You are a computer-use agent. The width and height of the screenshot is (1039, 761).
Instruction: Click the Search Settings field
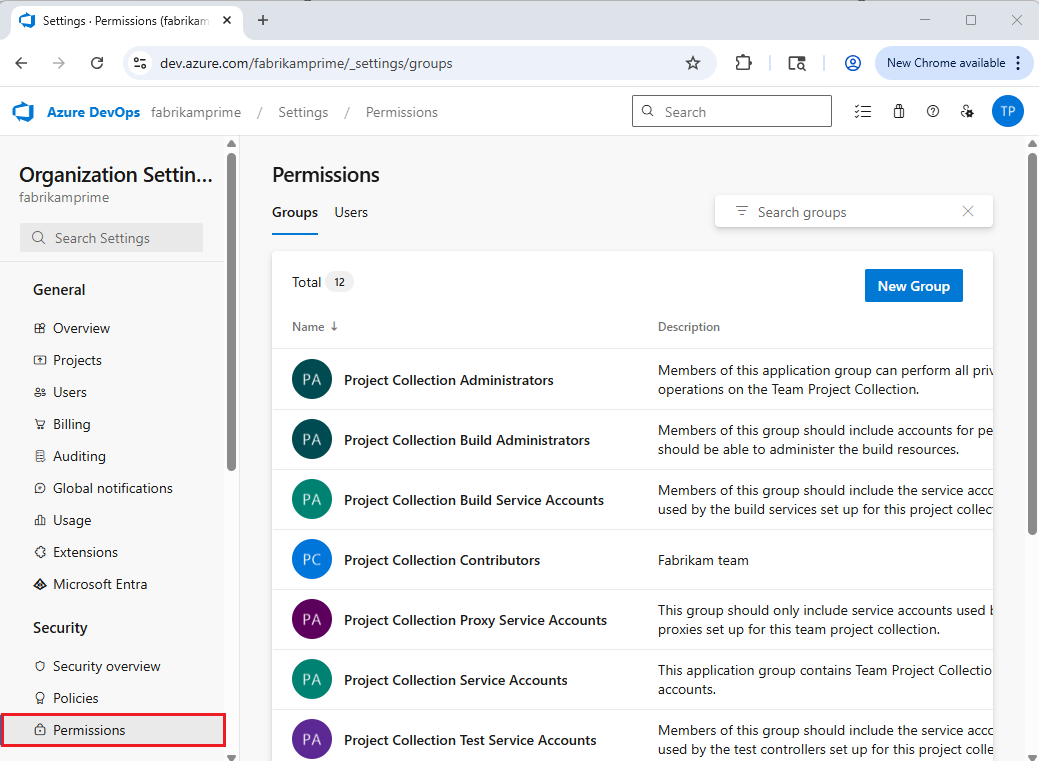pyautogui.click(x=111, y=237)
